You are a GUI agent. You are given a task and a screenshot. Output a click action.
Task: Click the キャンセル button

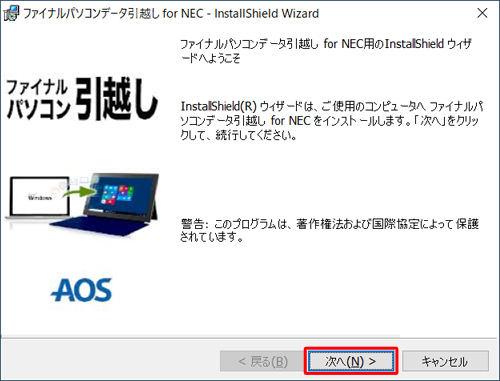point(445,361)
